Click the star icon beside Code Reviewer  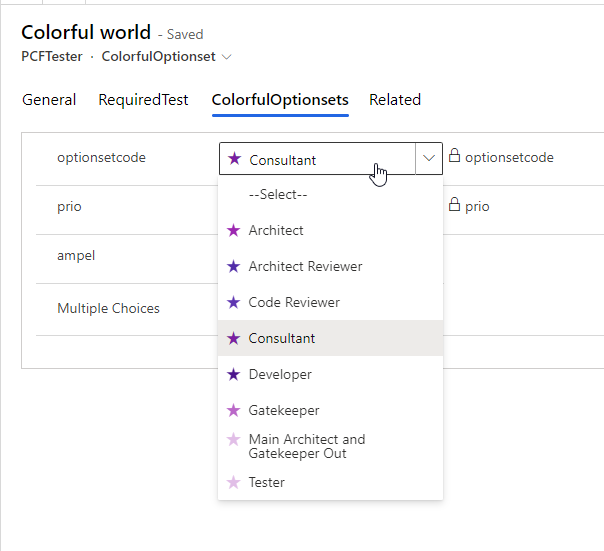(234, 302)
